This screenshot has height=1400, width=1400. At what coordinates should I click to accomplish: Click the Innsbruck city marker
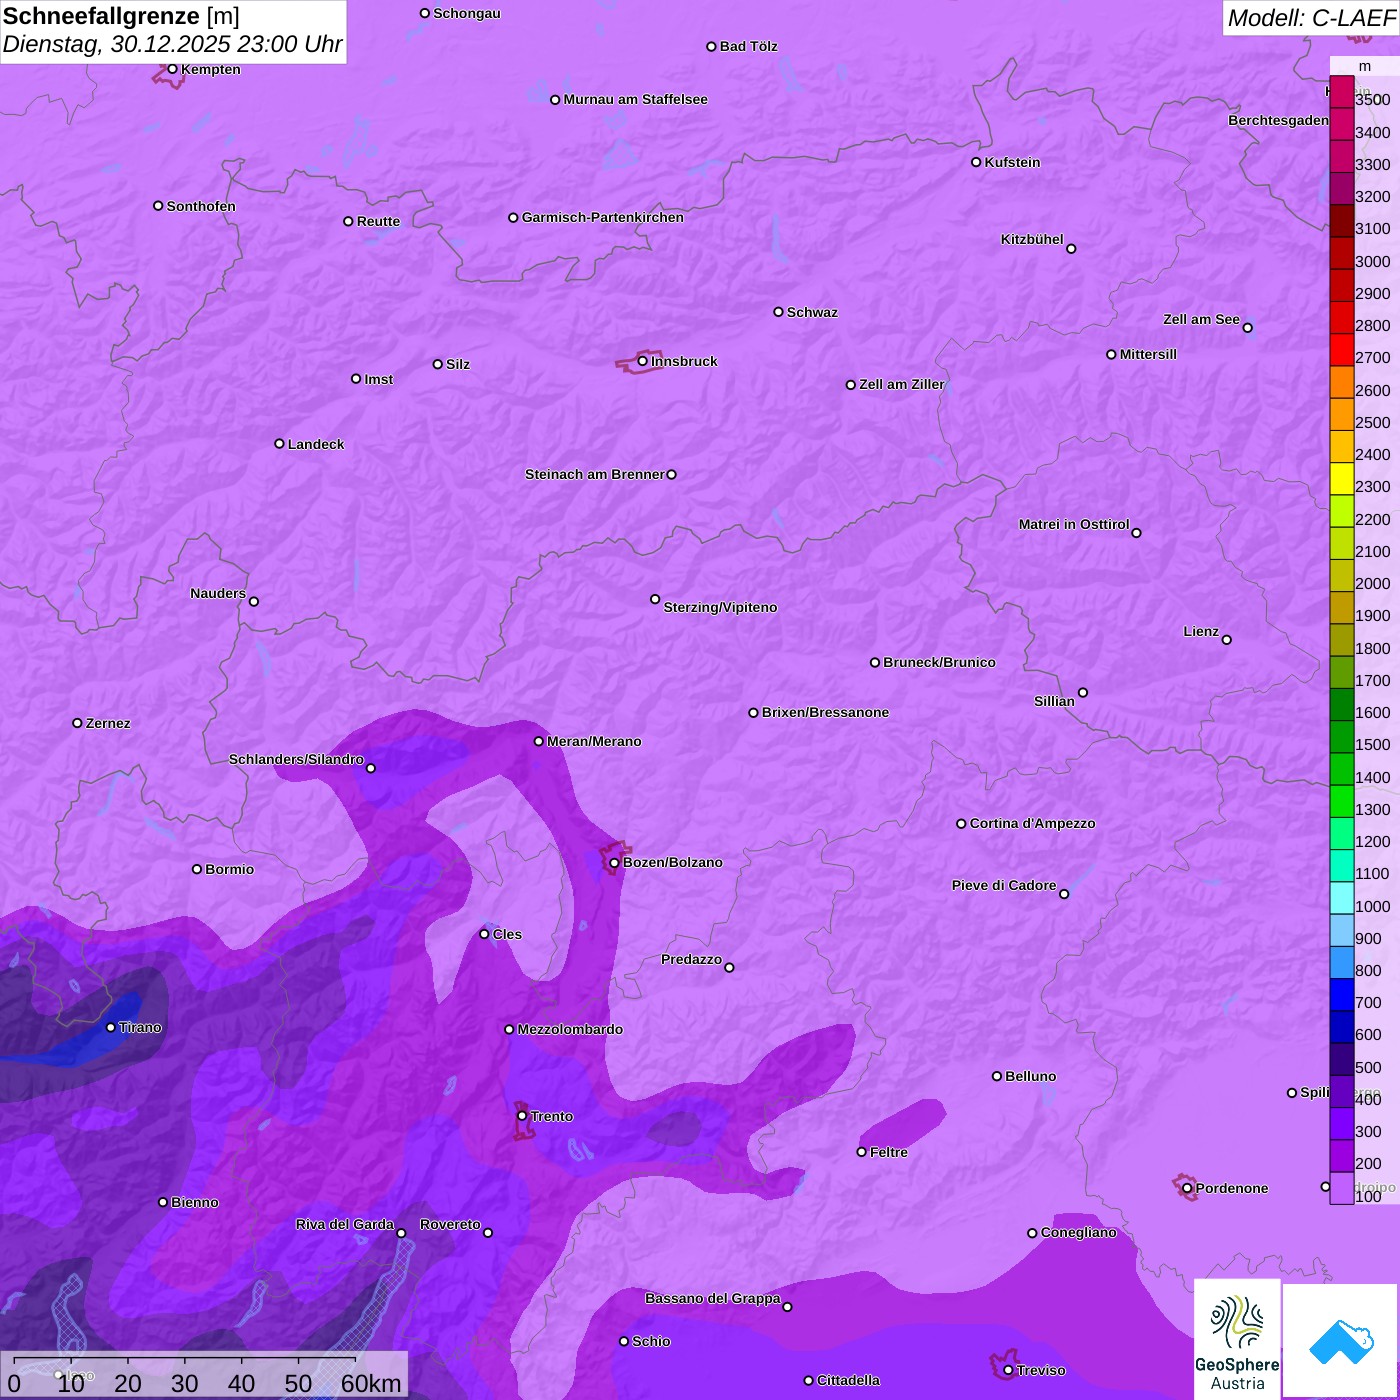(642, 361)
